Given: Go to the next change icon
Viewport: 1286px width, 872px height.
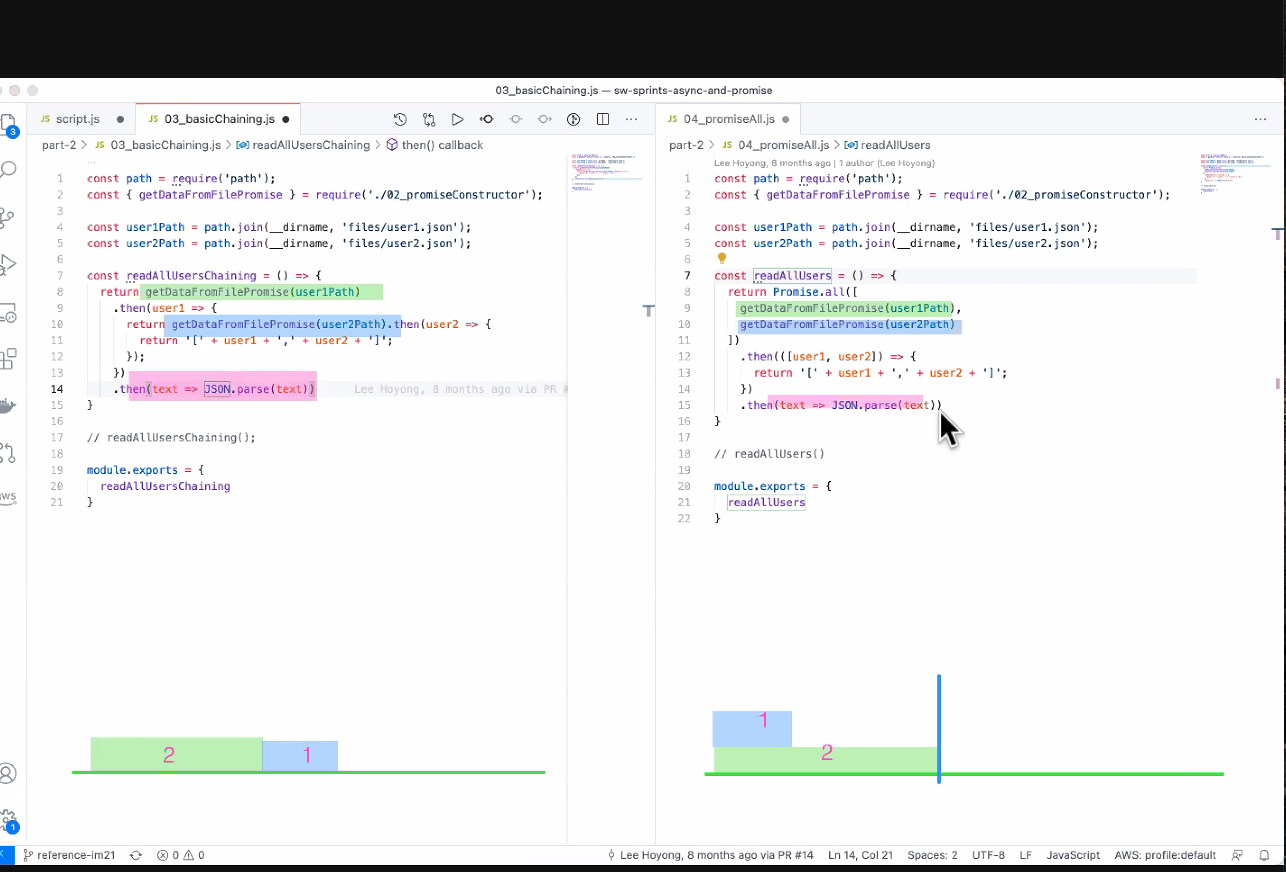Looking at the screenshot, I should pos(545,119).
